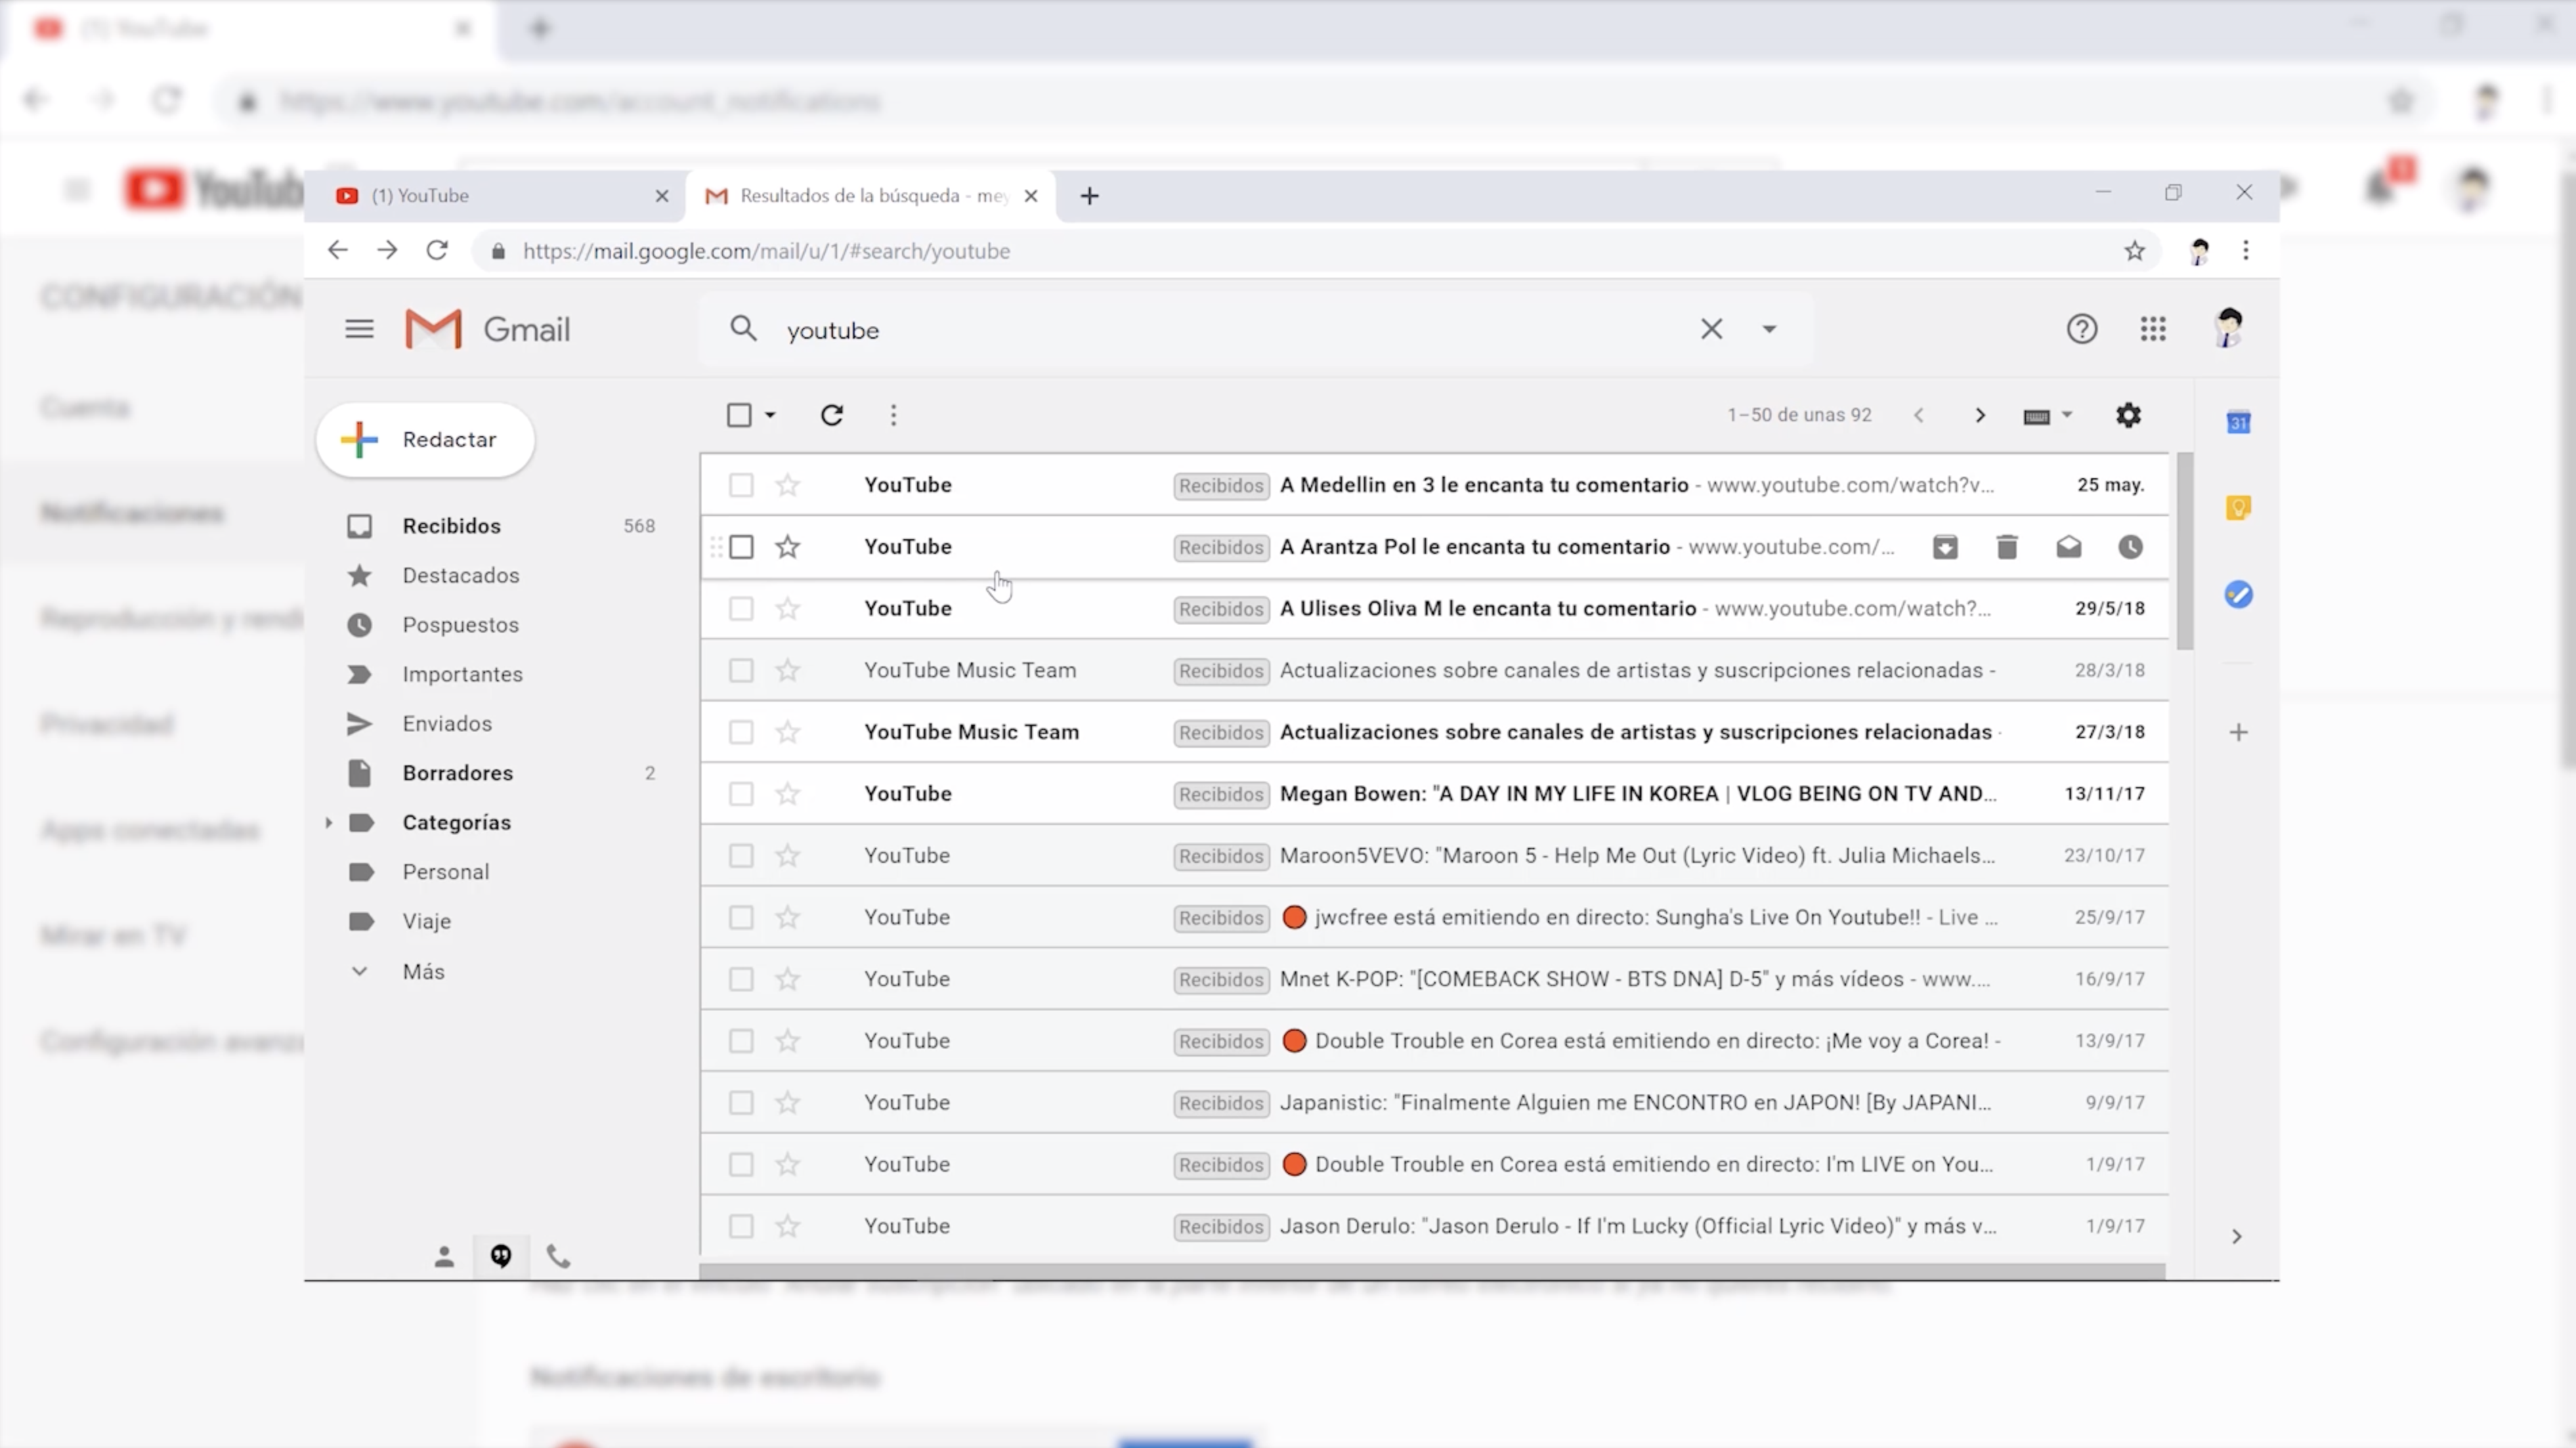Snooze the Arantza Pol email

[2131, 547]
